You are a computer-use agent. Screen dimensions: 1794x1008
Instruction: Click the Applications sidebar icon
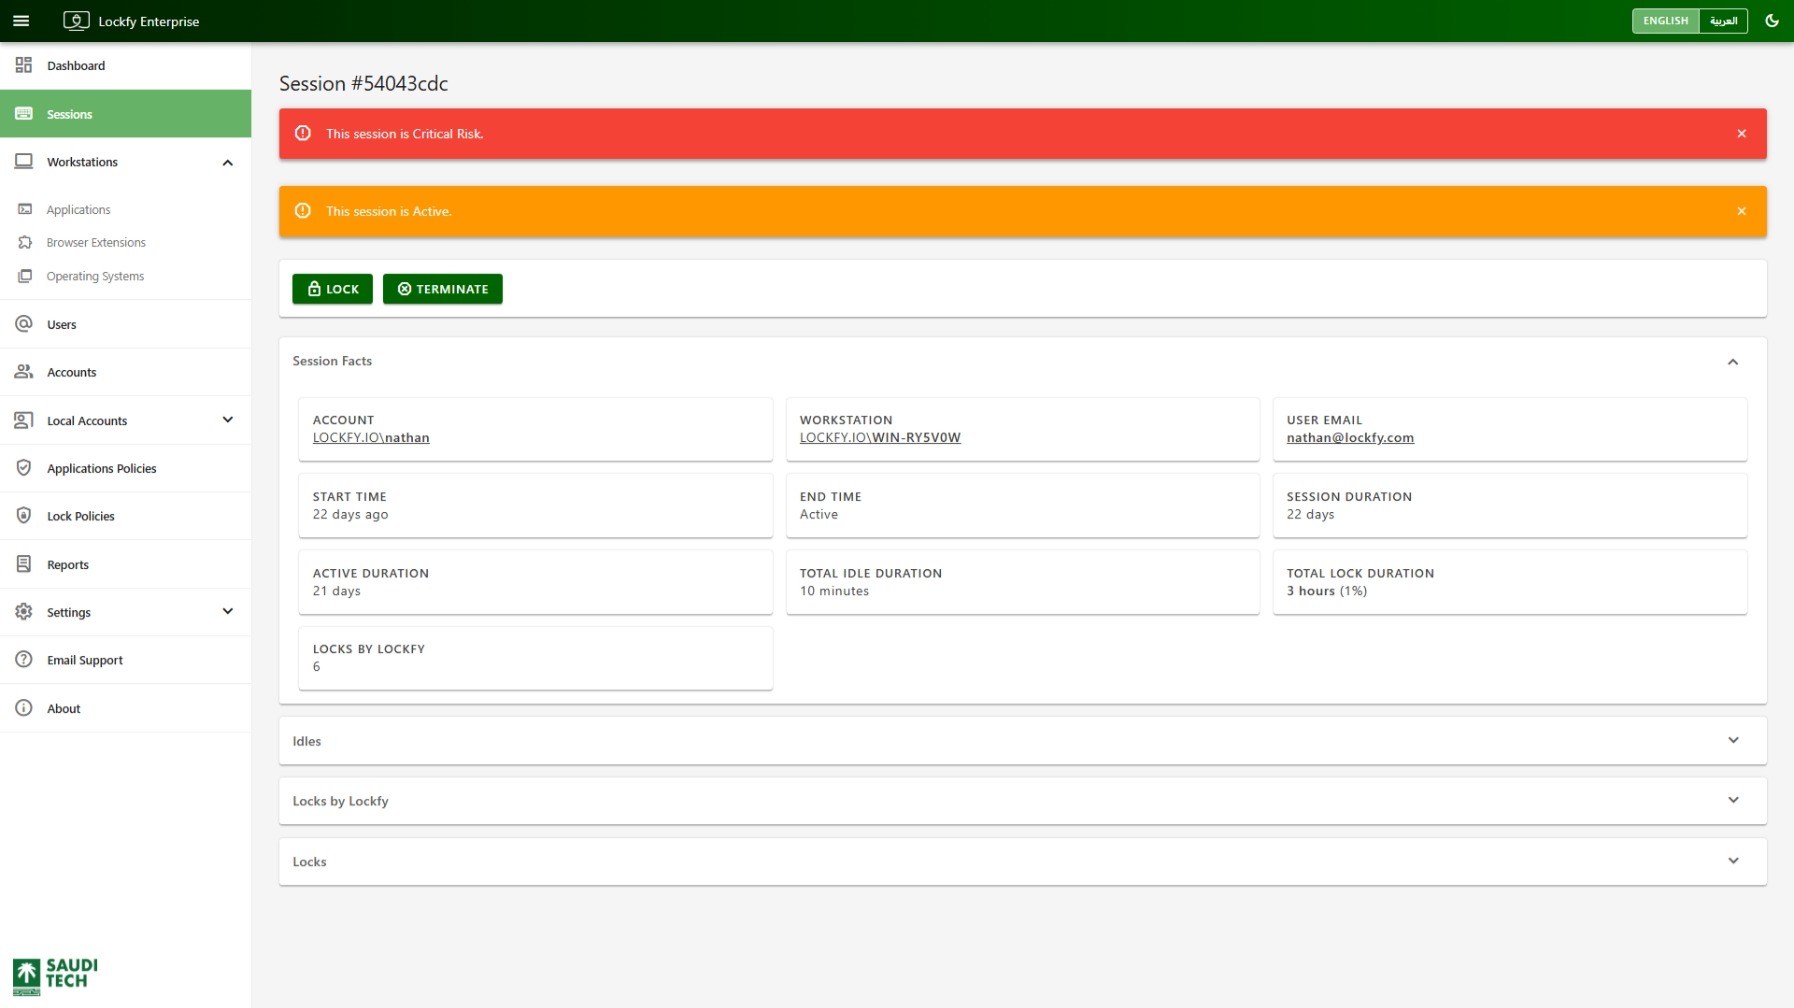pos(25,210)
